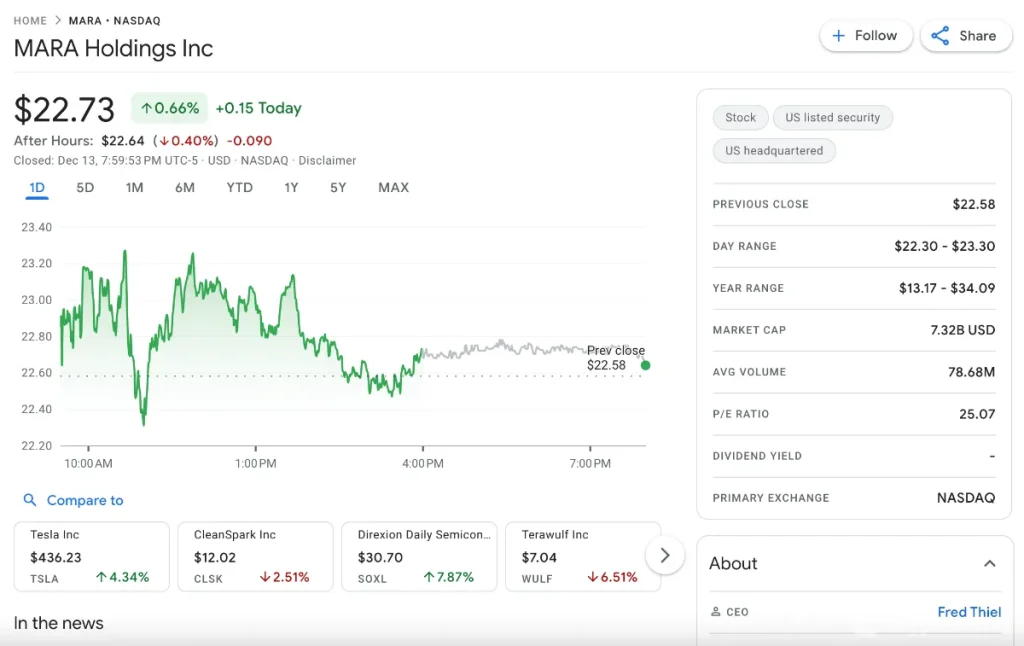
Task: Click the Primary Exchange value NASDAQ
Action: [x=966, y=498]
